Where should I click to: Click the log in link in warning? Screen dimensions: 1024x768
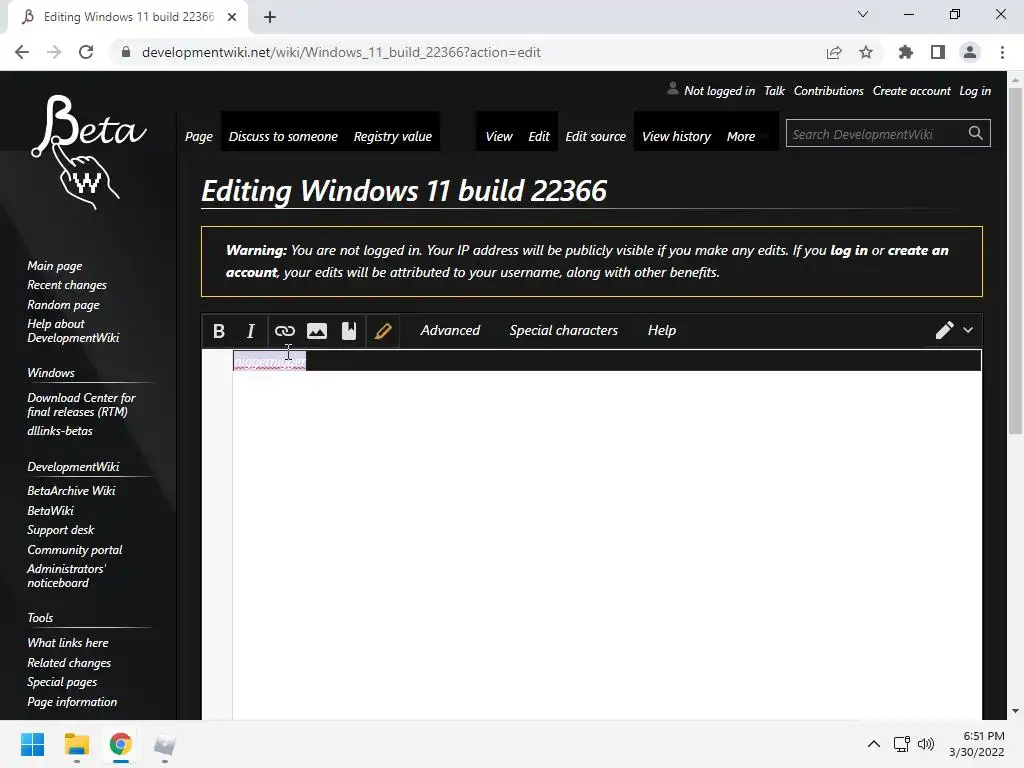[848, 250]
